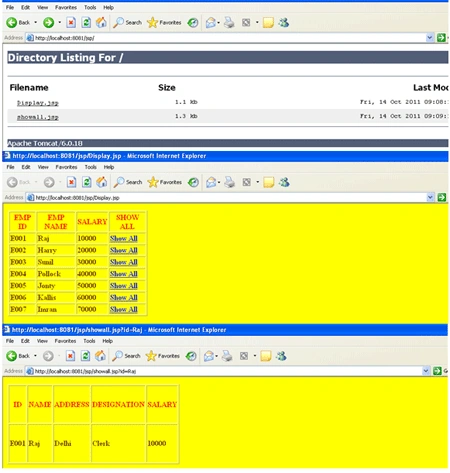The height and width of the screenshot is (473, 450).
Task: Click Show All link for row E007
Action: tap(124, 309)
